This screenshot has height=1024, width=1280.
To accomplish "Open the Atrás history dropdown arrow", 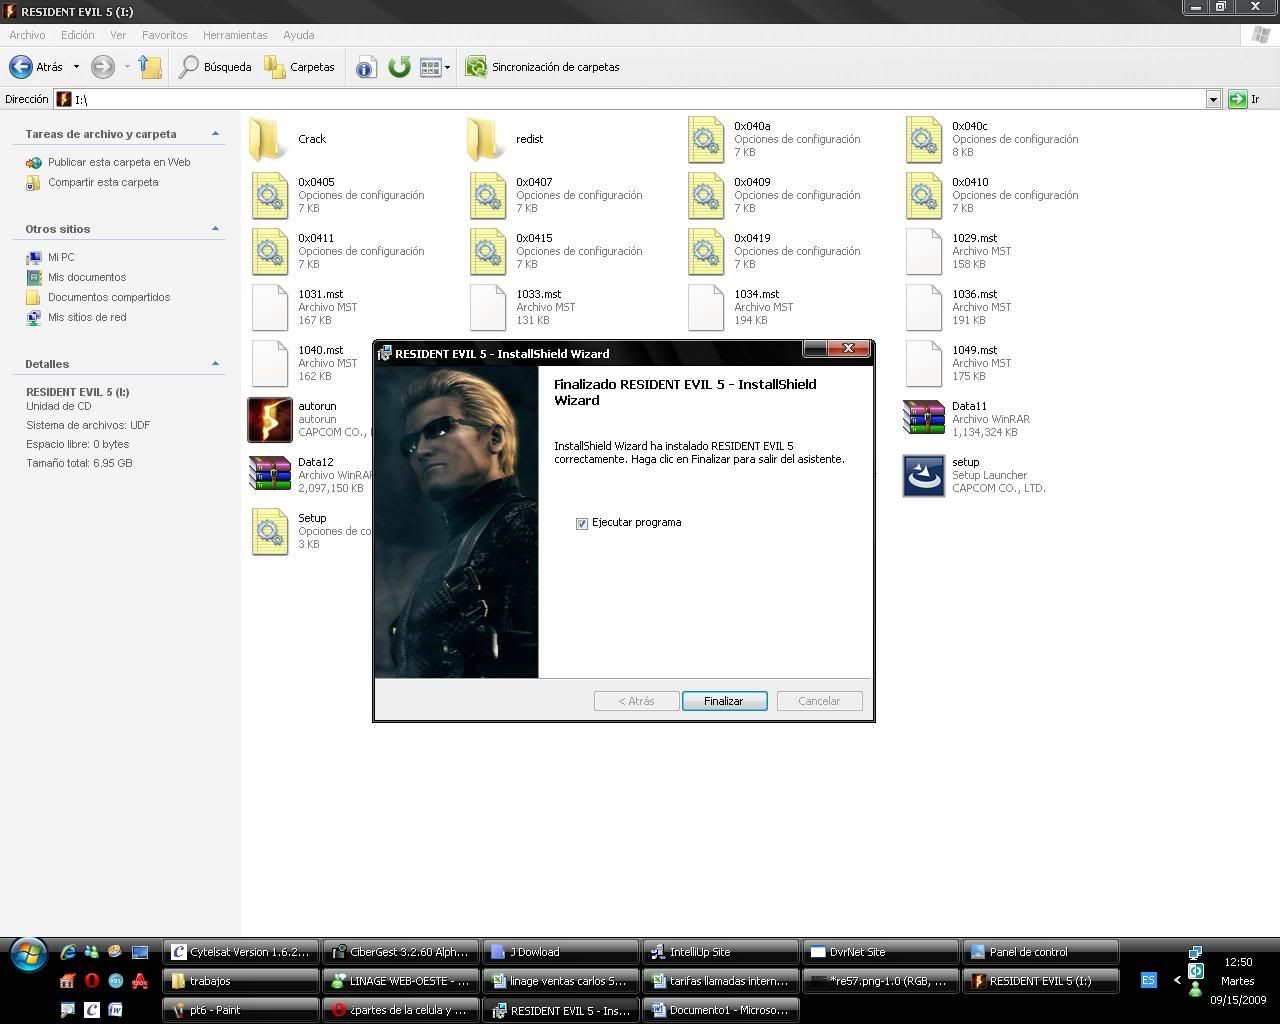I will (76, 67).
